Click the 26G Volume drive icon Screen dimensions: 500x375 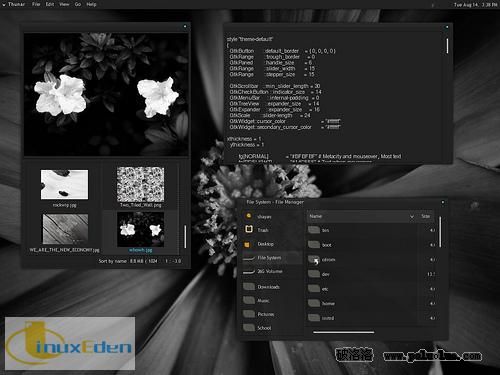pos(249,272)
